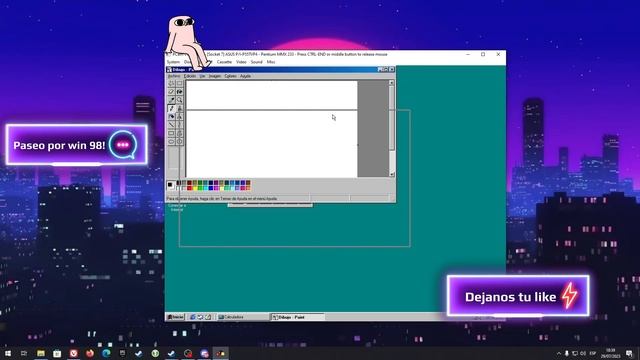Image resolution: width=640 pixels, height=360 pixels.
Task: Click the Show Desktop quick launch icon
Action: (208, 317)
